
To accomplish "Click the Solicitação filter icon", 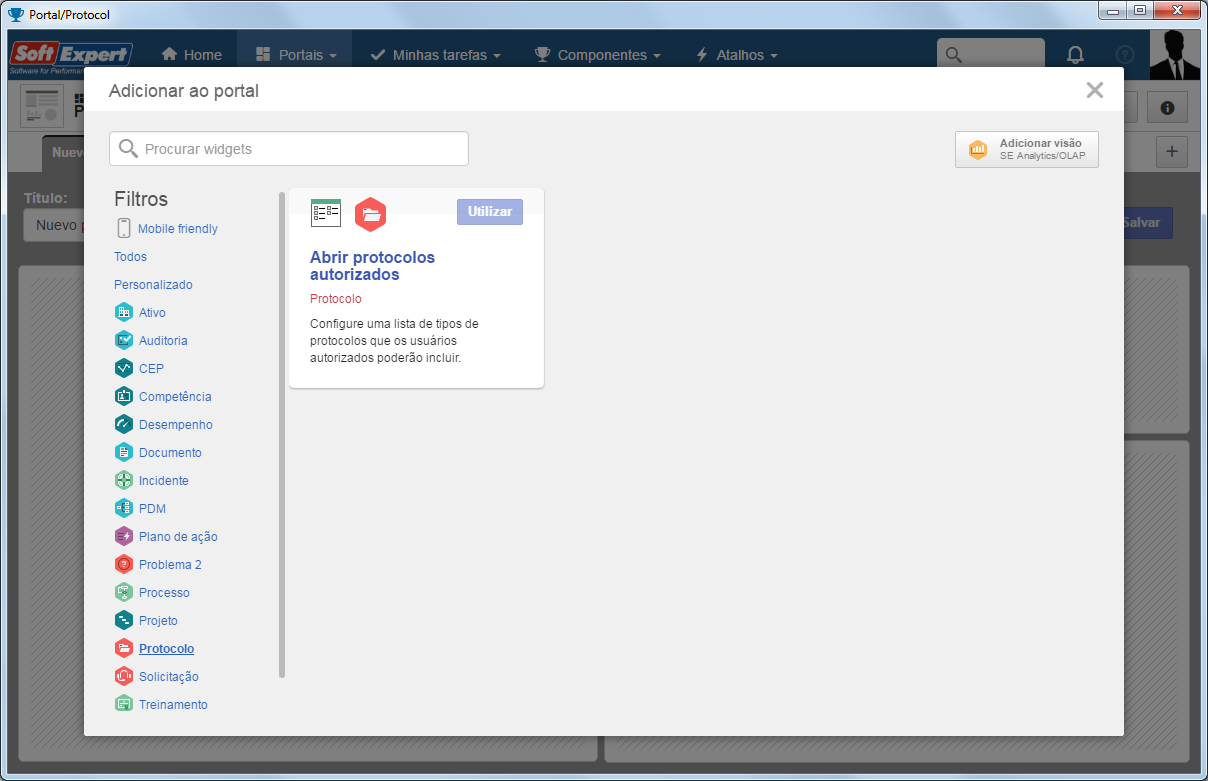I will point(124,676).
